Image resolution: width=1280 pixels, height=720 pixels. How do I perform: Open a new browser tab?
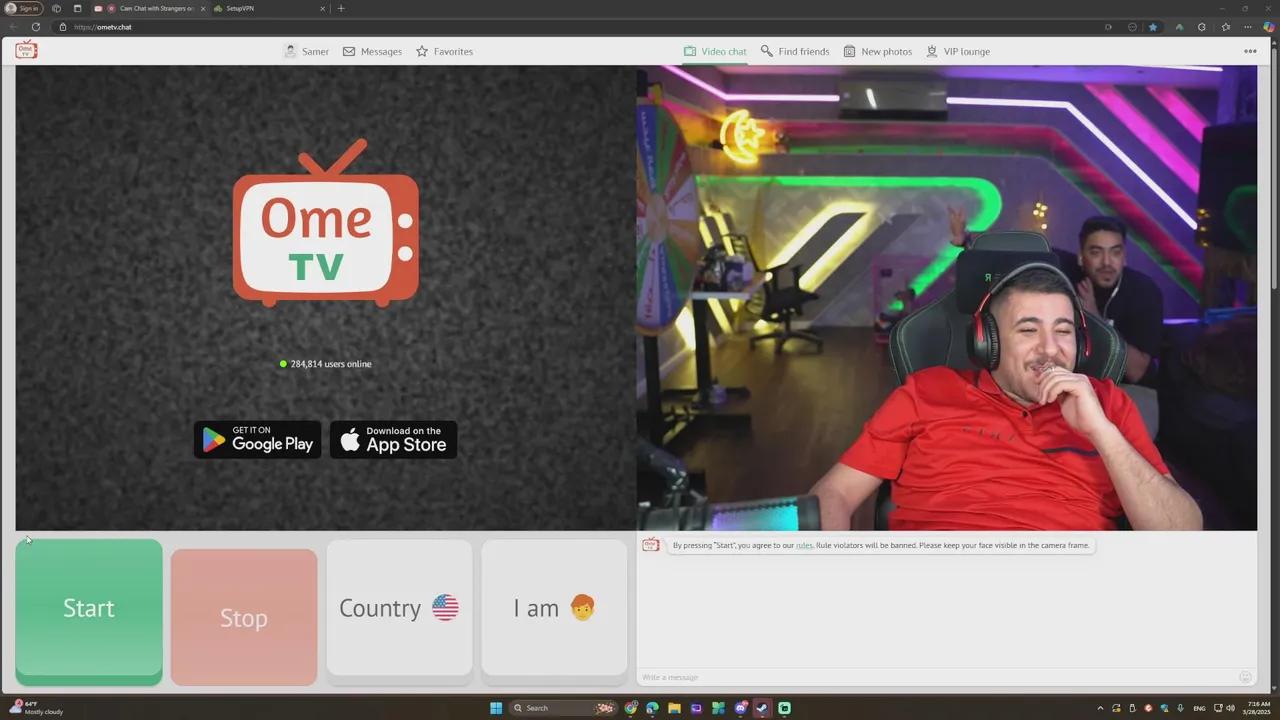click(x=341, y=8)
